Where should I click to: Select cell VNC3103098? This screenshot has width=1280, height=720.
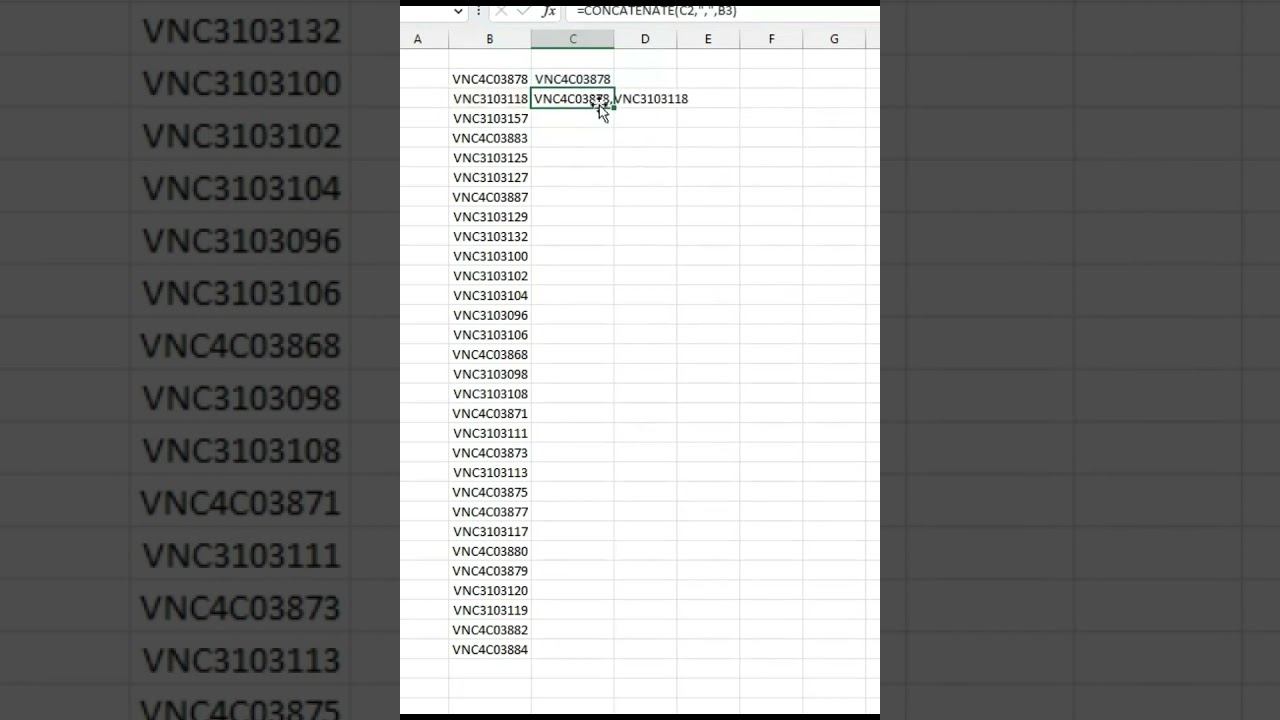click(490, 374)
